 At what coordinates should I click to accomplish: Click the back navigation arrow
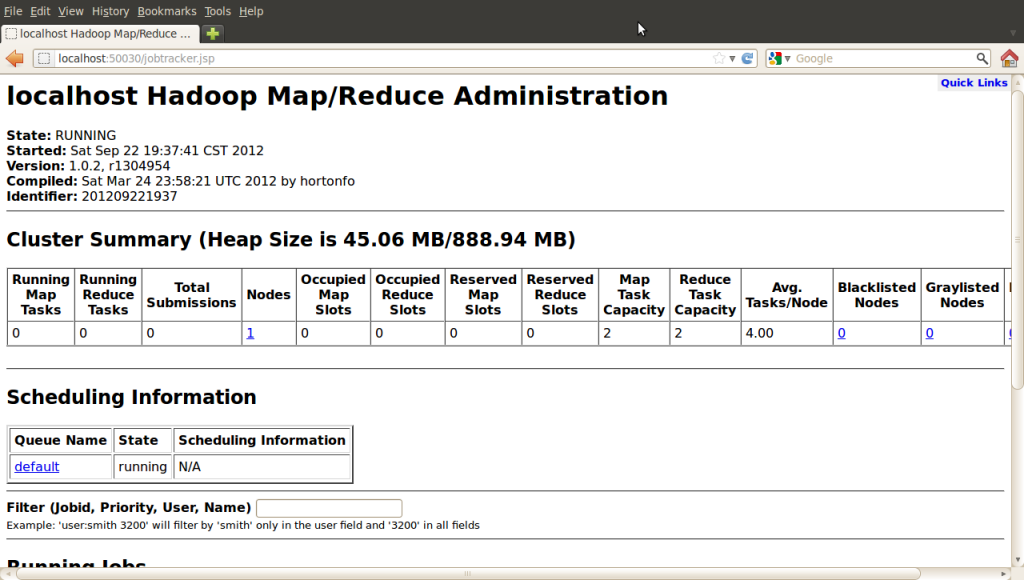coord(14,58)
